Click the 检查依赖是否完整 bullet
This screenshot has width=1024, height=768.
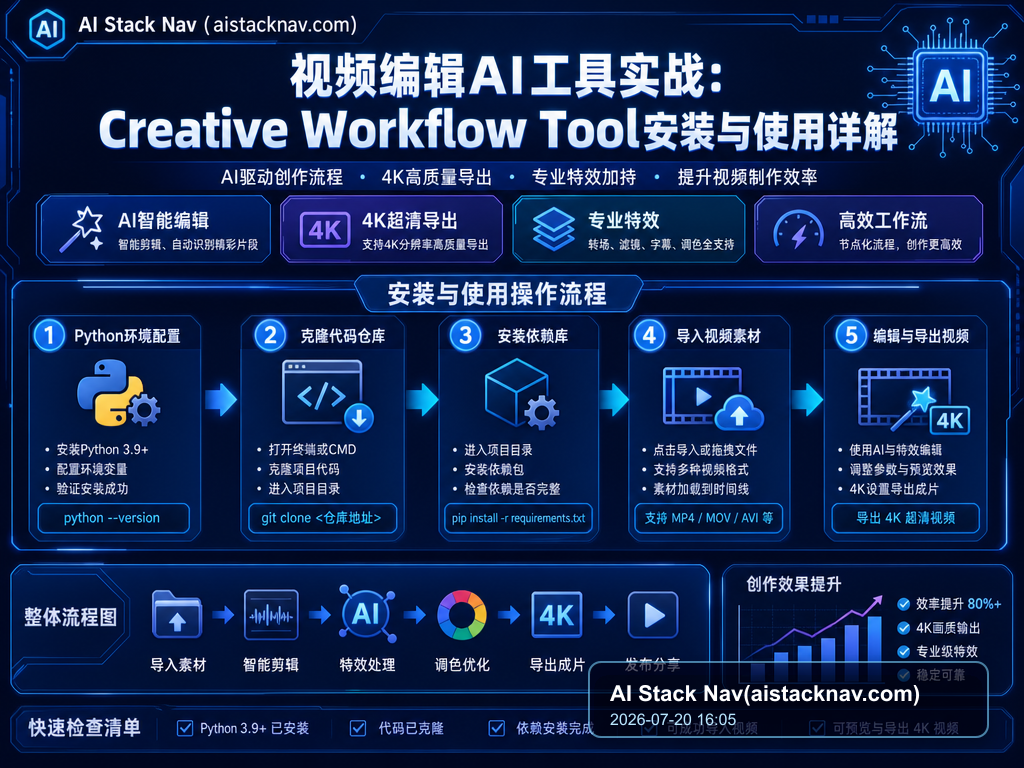pos(512,488)
